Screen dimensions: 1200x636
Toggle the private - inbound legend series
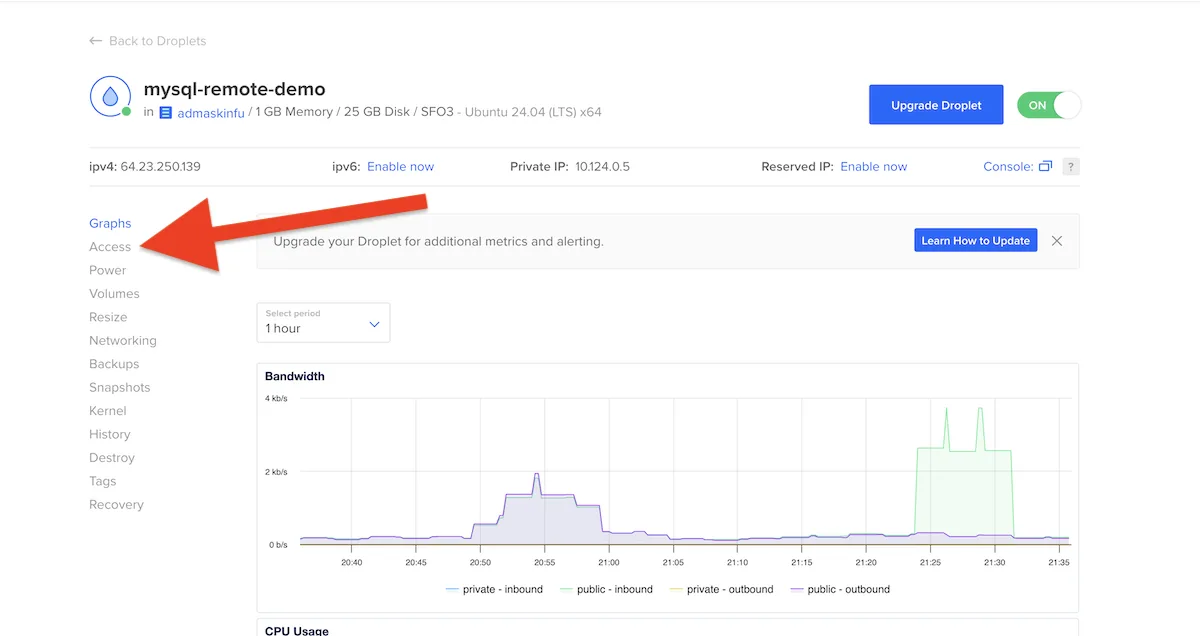494,589
